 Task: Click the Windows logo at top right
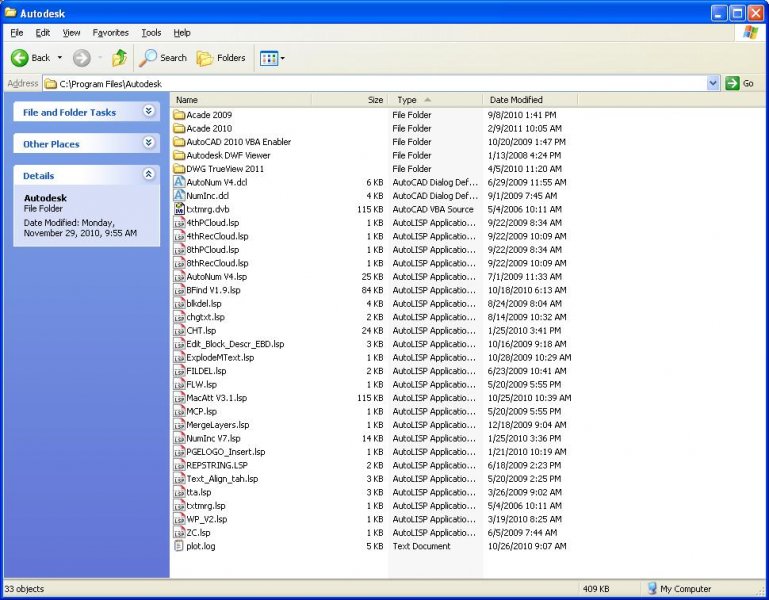(750, 33)
